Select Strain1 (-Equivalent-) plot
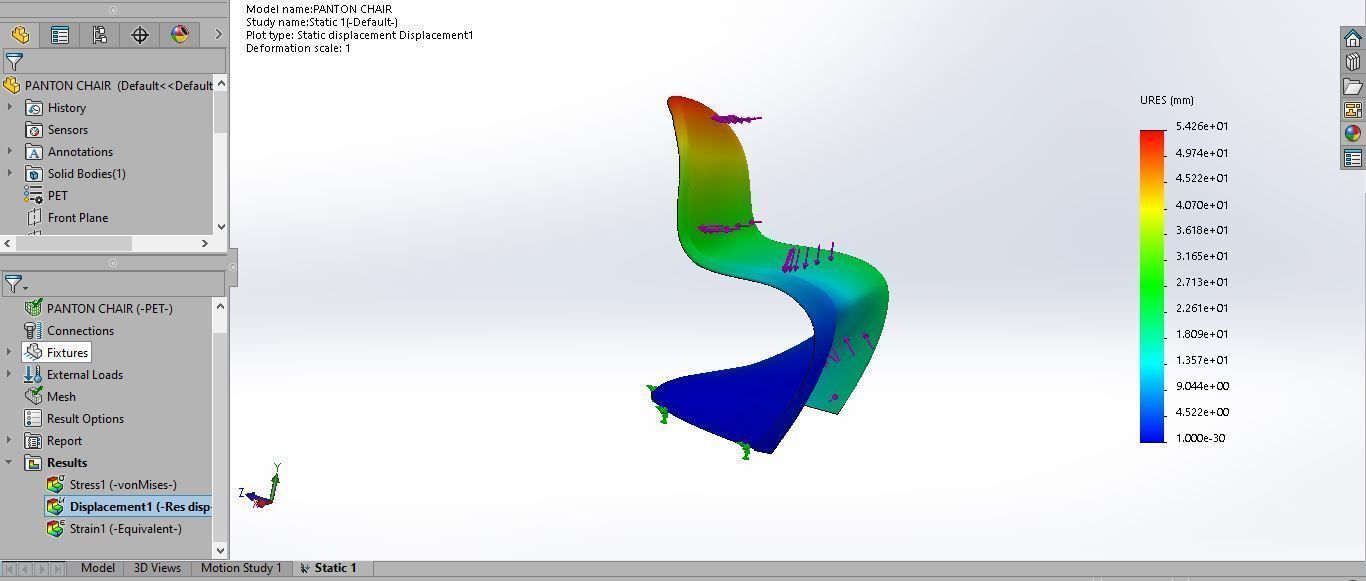 (x=126, y=528)
